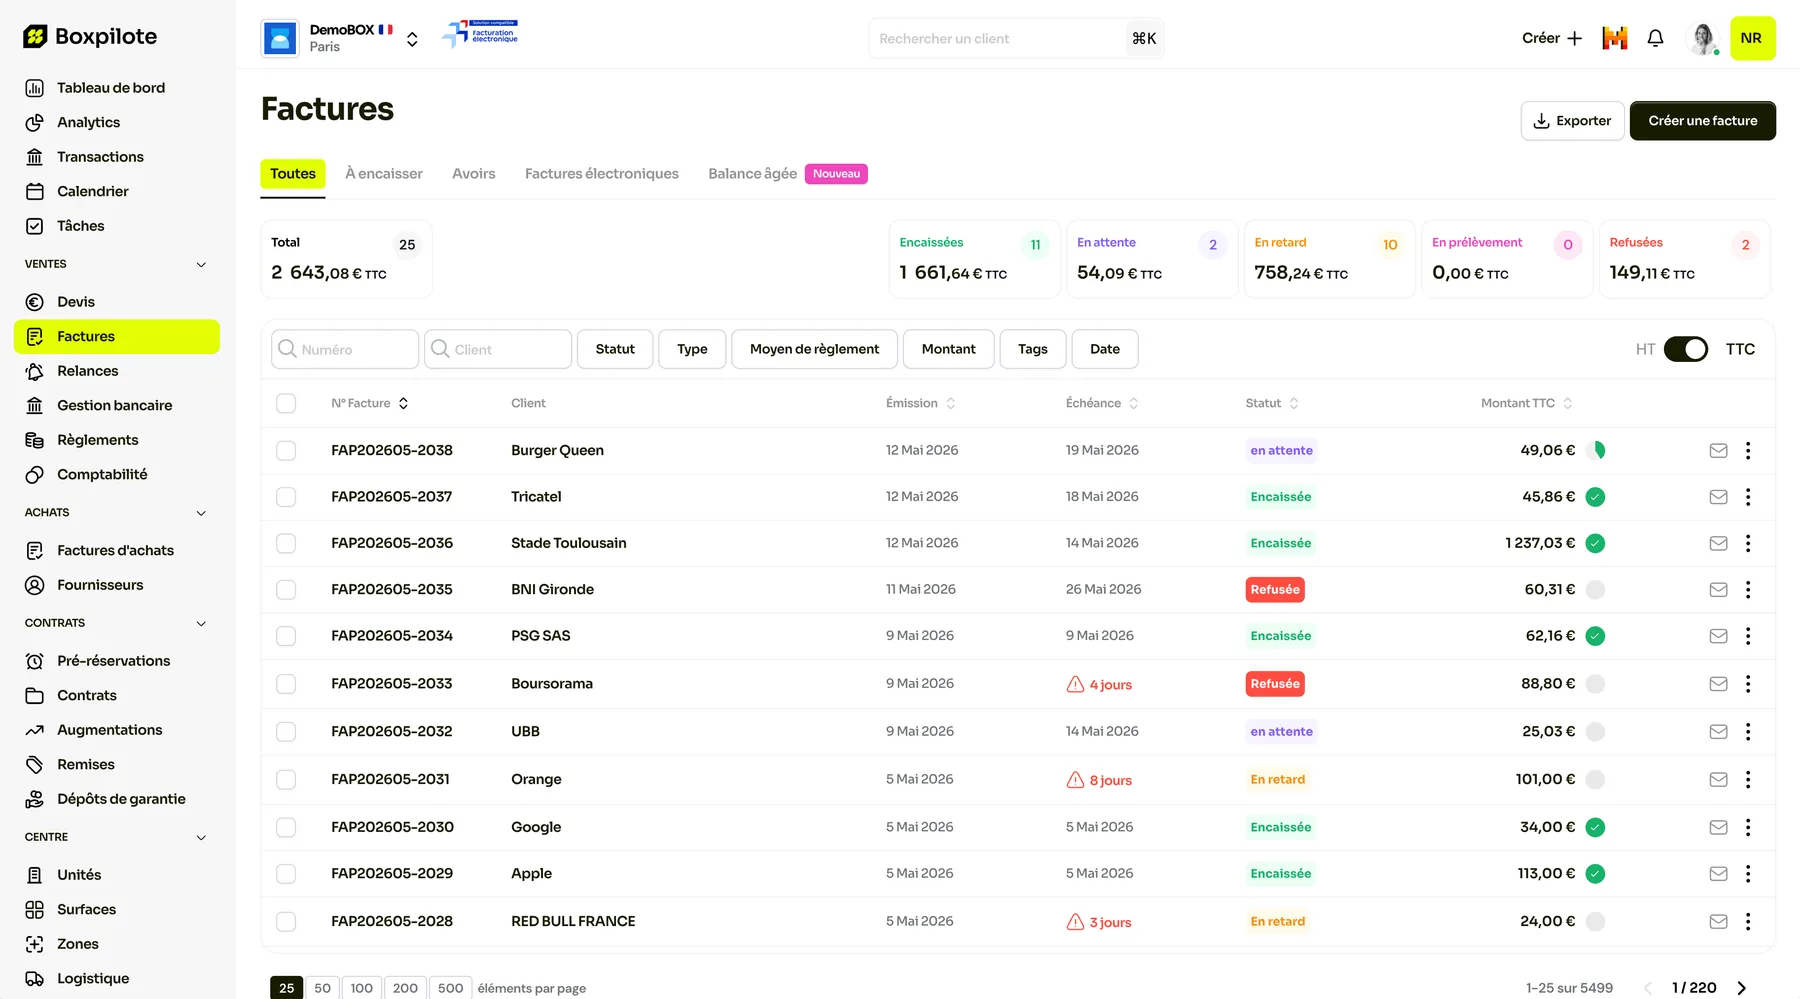Viewport: 1800px width, 999px height.
Task: Collapse the ACHATS sidebar section
Action: point(201,513)
